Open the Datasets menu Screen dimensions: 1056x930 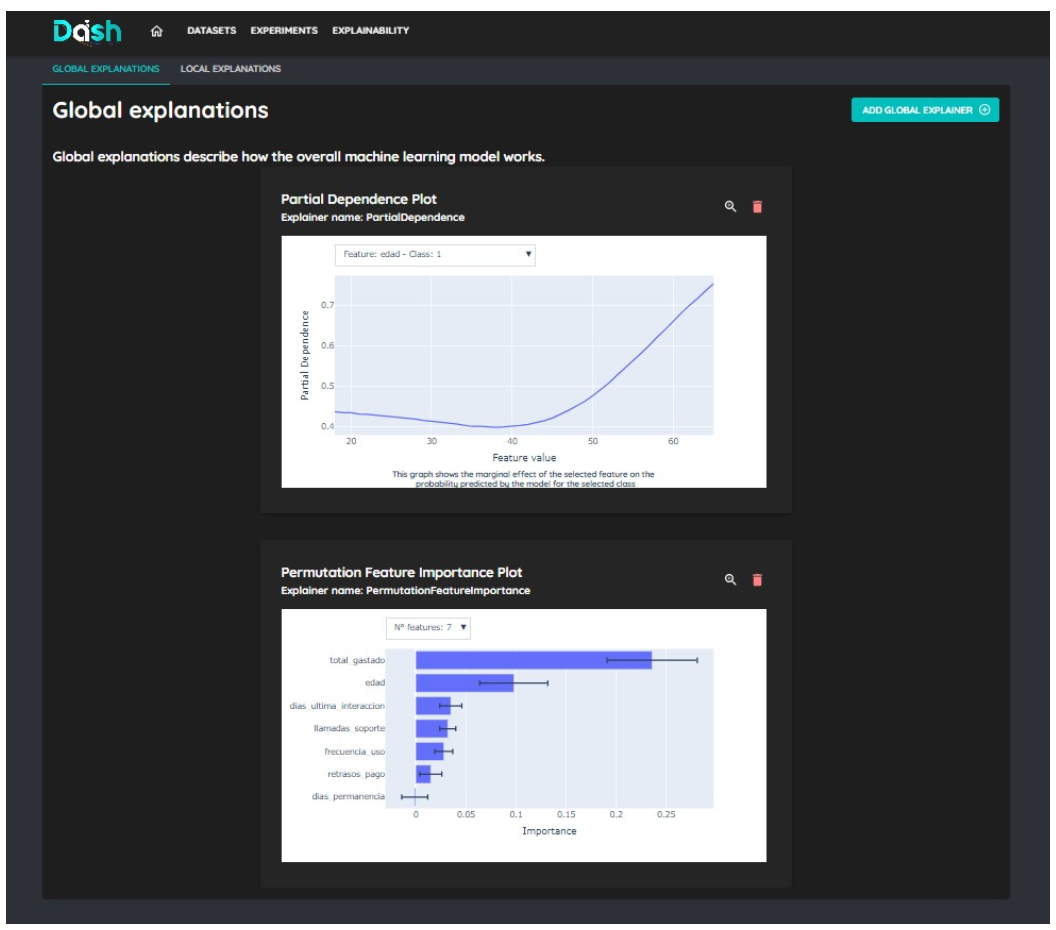[x=211, y=31]
